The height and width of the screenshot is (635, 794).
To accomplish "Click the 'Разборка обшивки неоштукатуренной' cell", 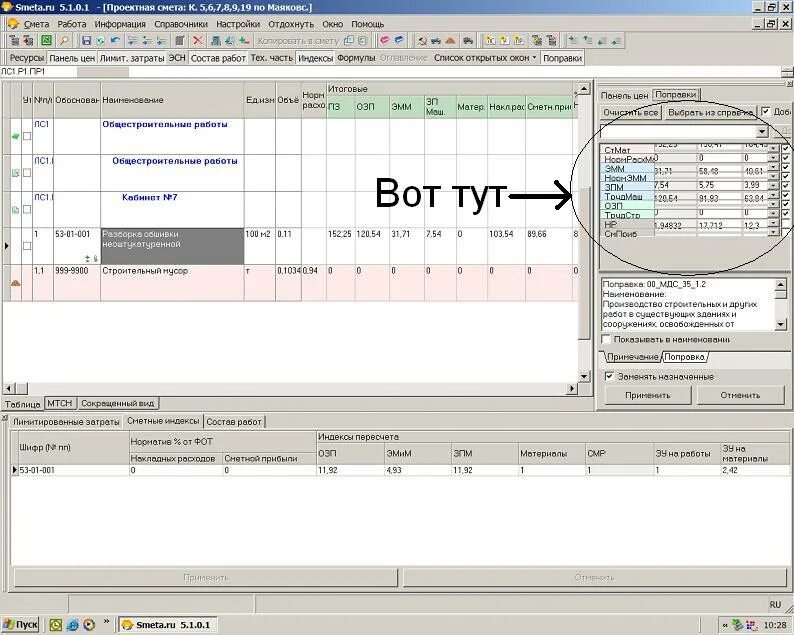I will (x=172, y=246).
